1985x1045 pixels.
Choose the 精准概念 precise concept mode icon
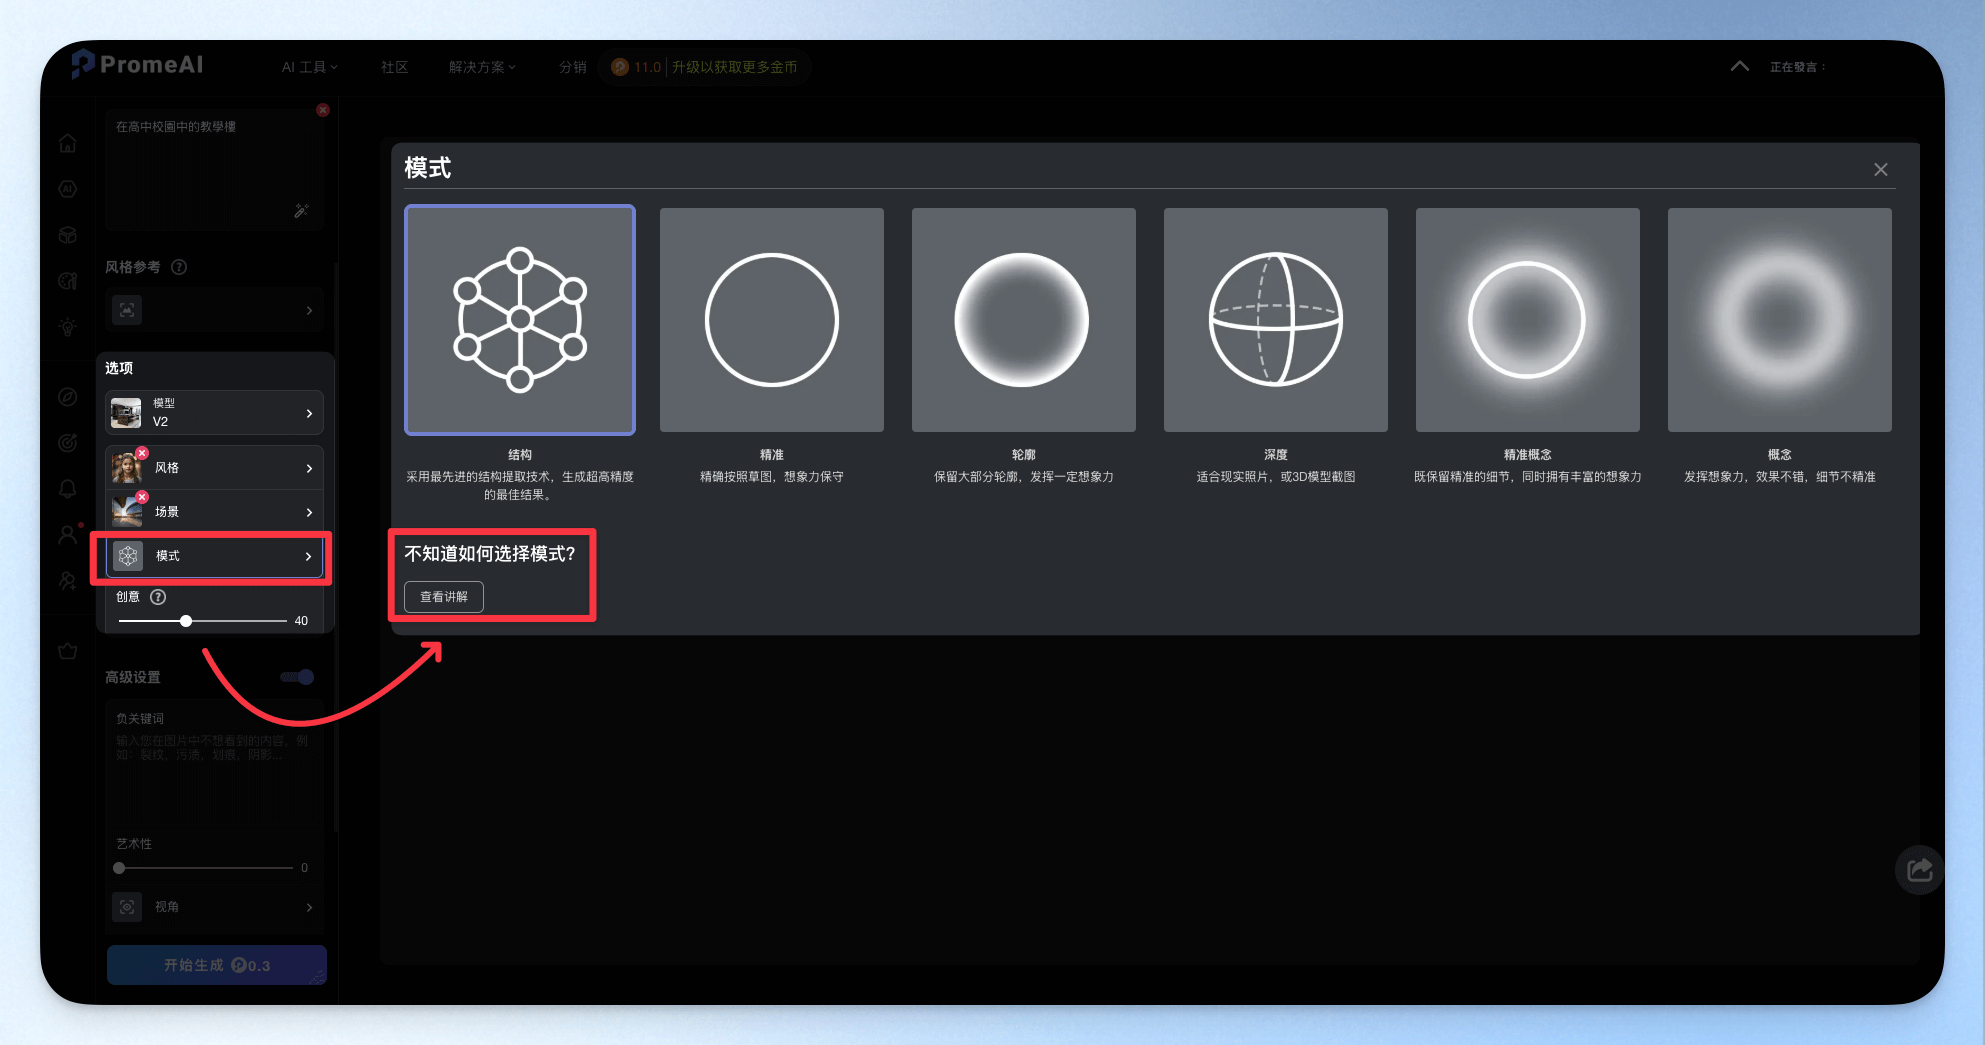[x=1528, y=320]
